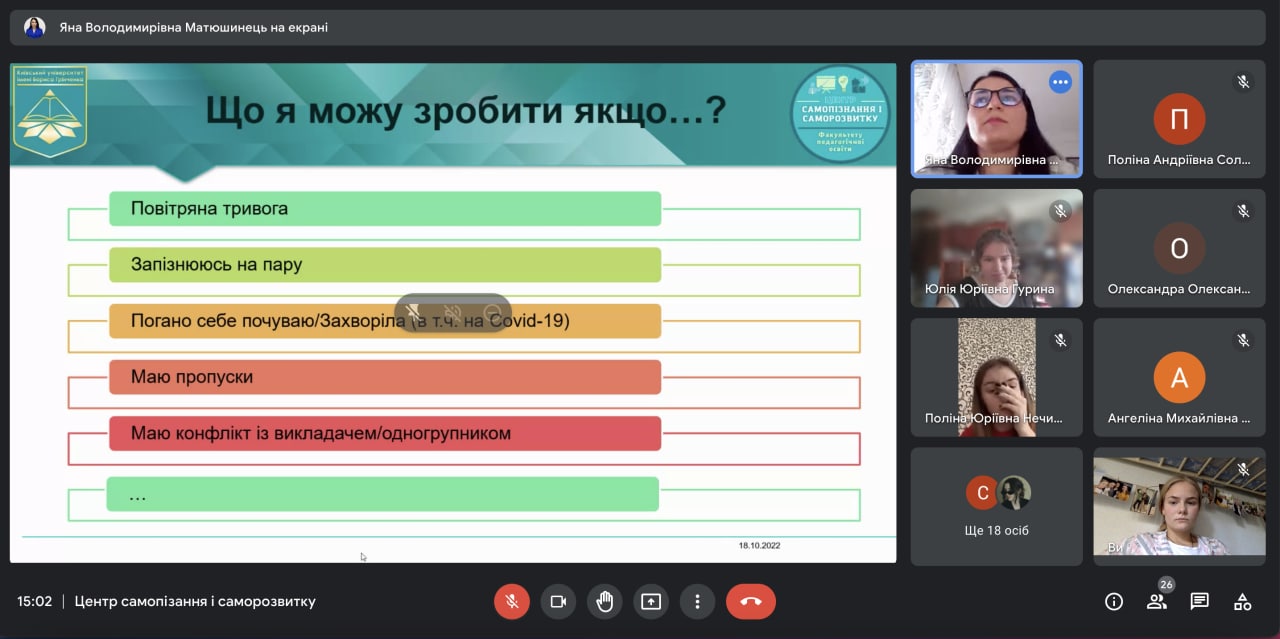1280x639 pixels.
Task: Show the participants list icon
Action: (x=1156, y=601)
